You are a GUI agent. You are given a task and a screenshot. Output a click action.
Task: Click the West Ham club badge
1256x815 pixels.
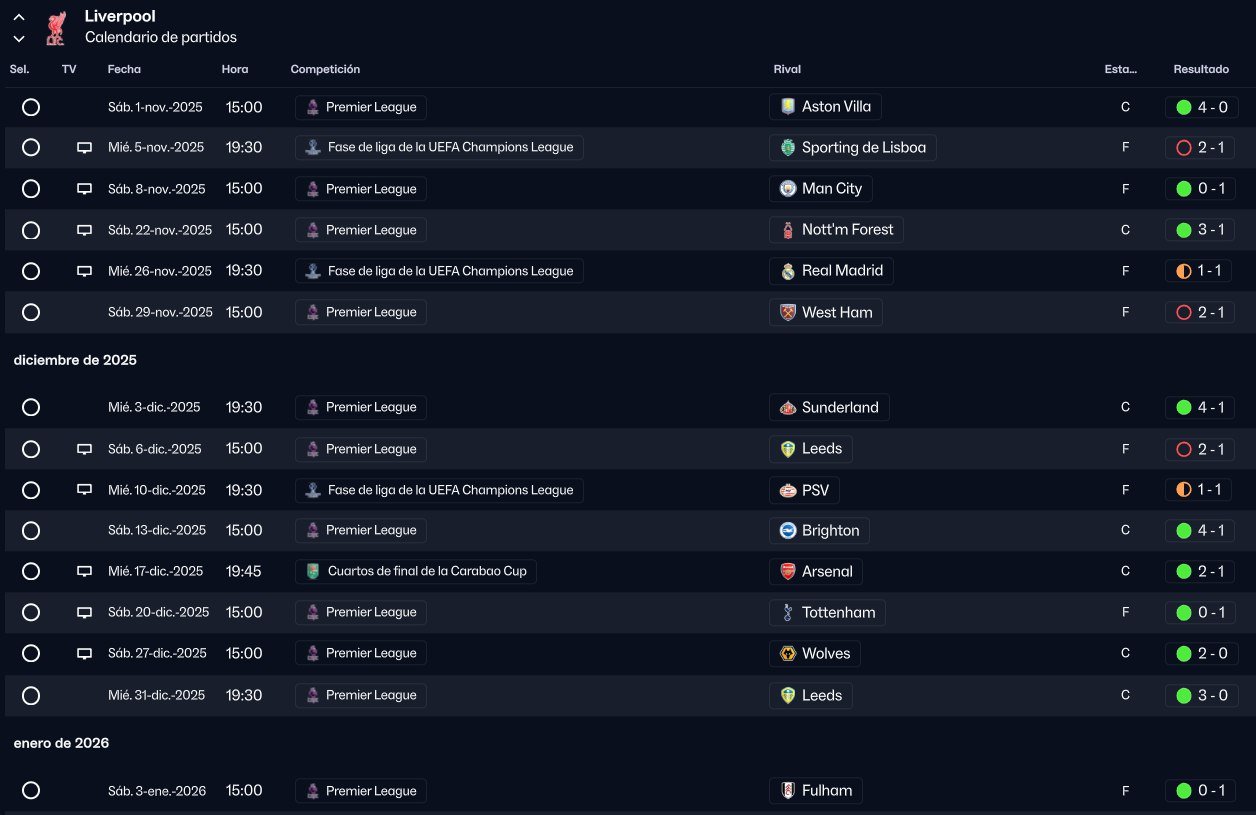click(x=787, y=312)
